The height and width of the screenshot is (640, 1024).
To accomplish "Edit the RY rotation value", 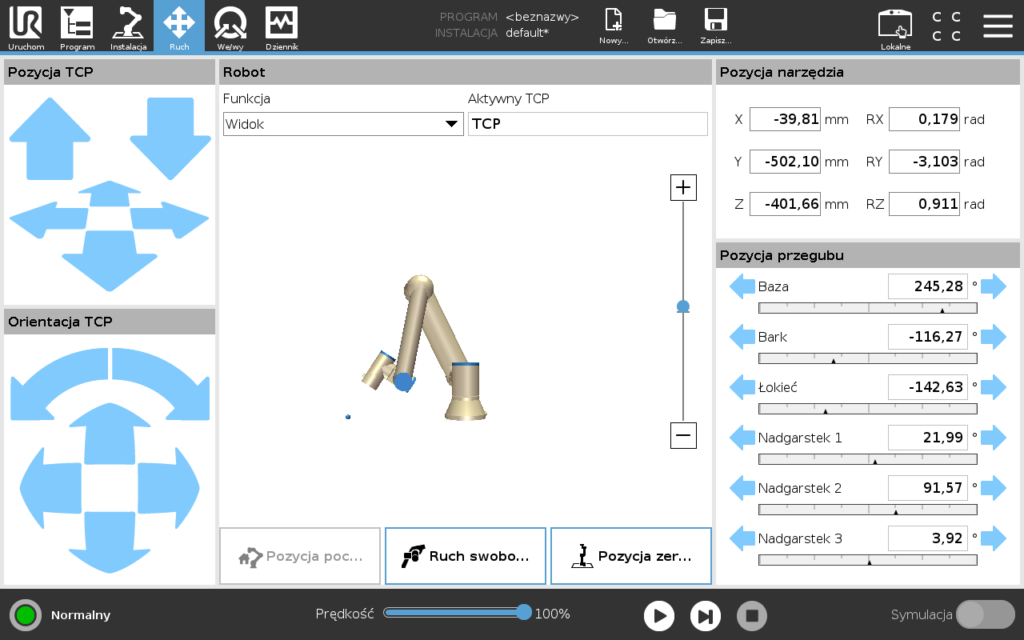I will coord(924,162).
